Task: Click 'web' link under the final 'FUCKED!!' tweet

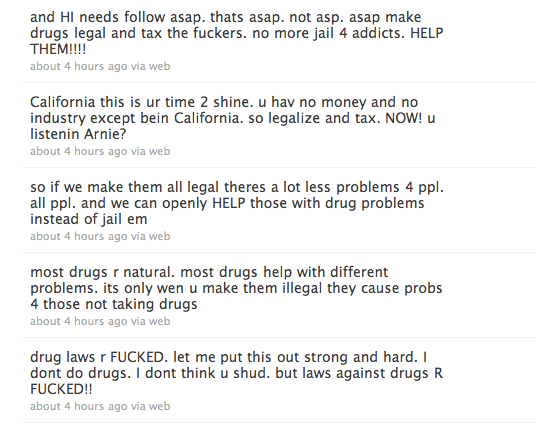Action: click(159, 406)
